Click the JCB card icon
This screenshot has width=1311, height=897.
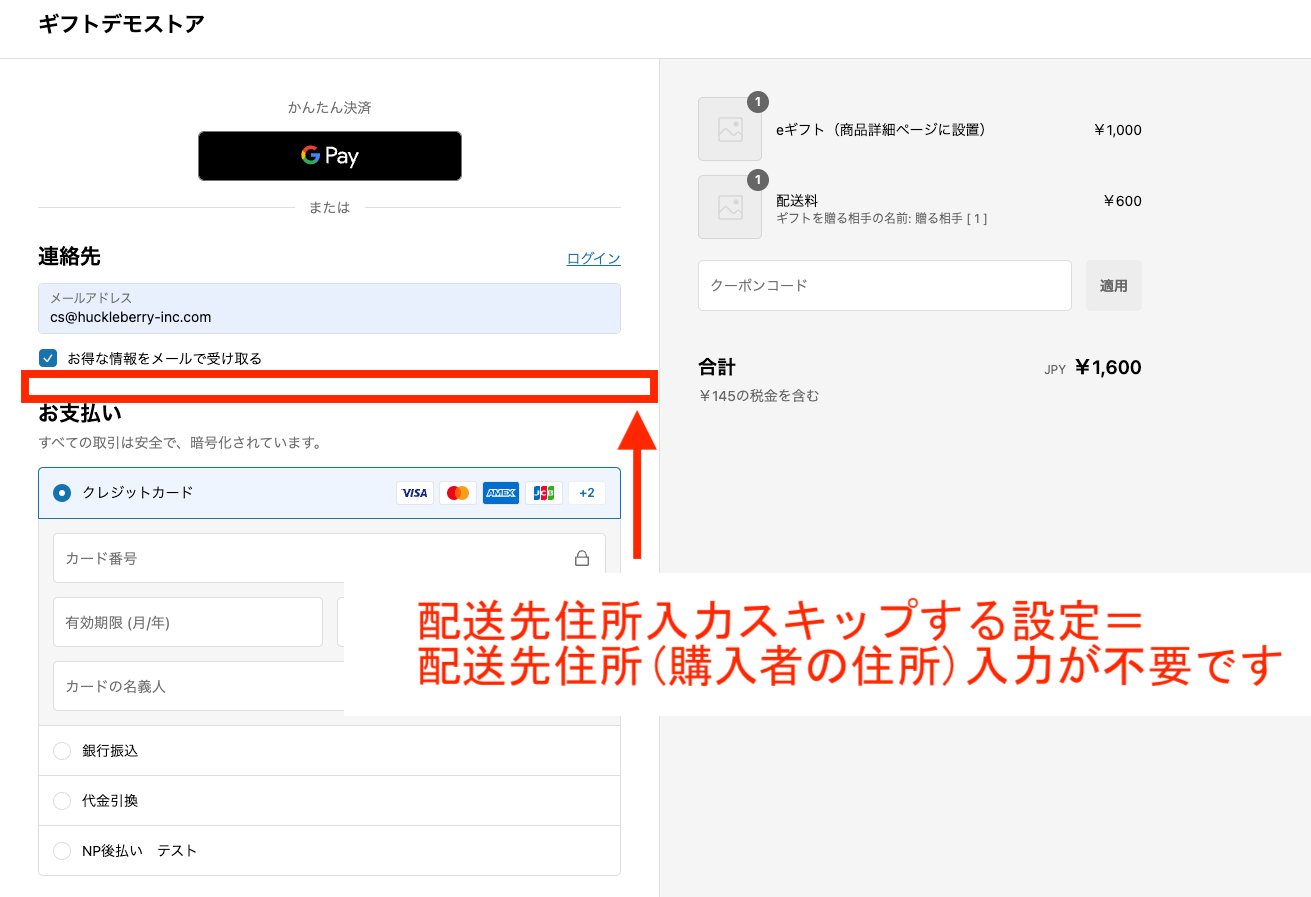tap(544, 493)
